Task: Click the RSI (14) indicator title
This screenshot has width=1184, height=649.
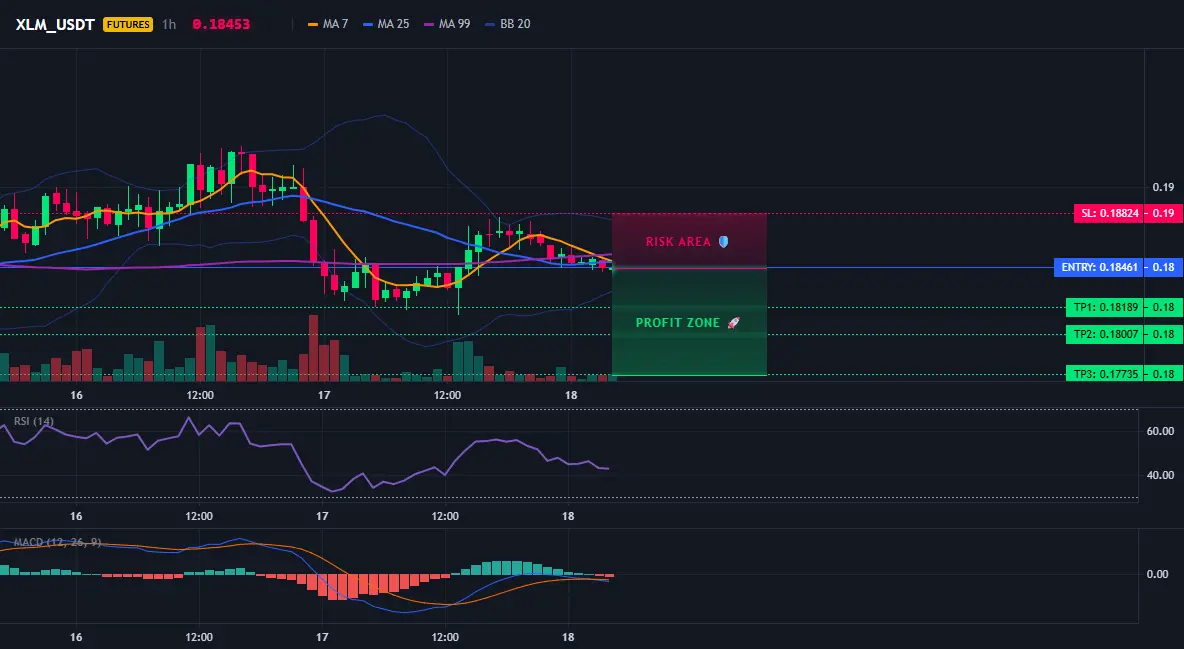Action: [34, 421]
